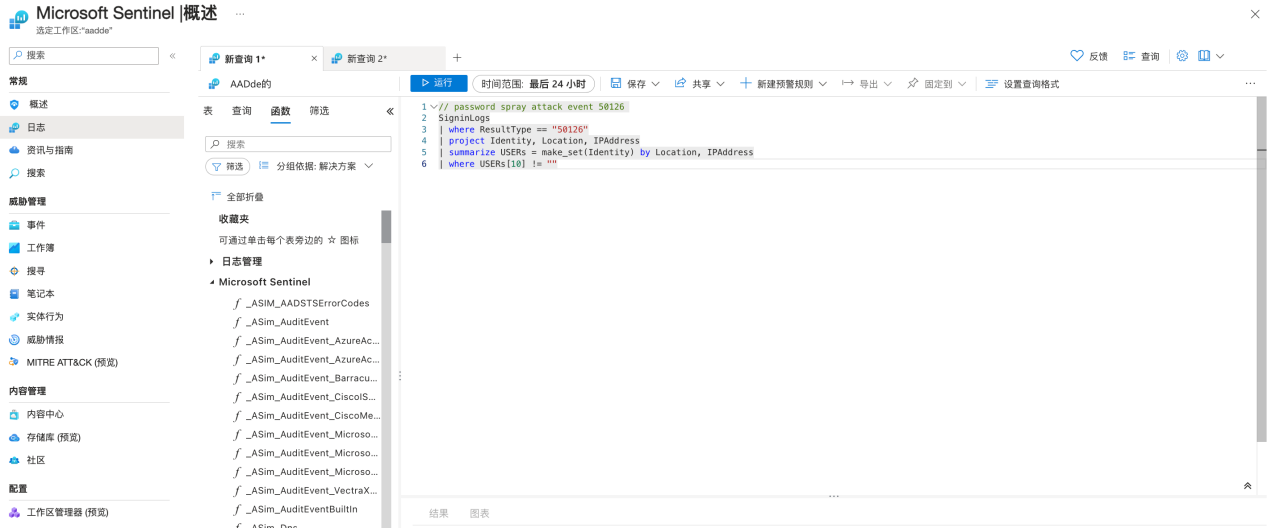Focus the functions search field
The height and width of the screenshot is (528, 1280).
tap(298, 144)
